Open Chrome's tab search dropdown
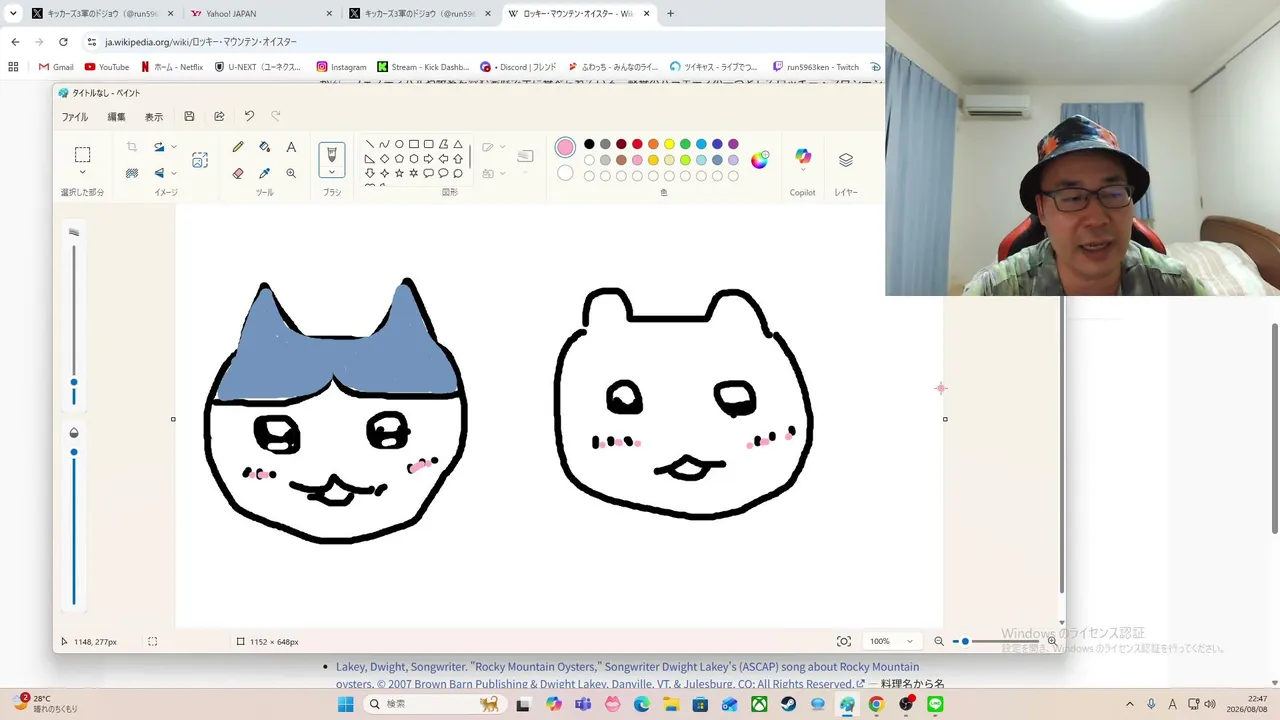Viewport: 1280px width, 720px height. coord(13,14)
